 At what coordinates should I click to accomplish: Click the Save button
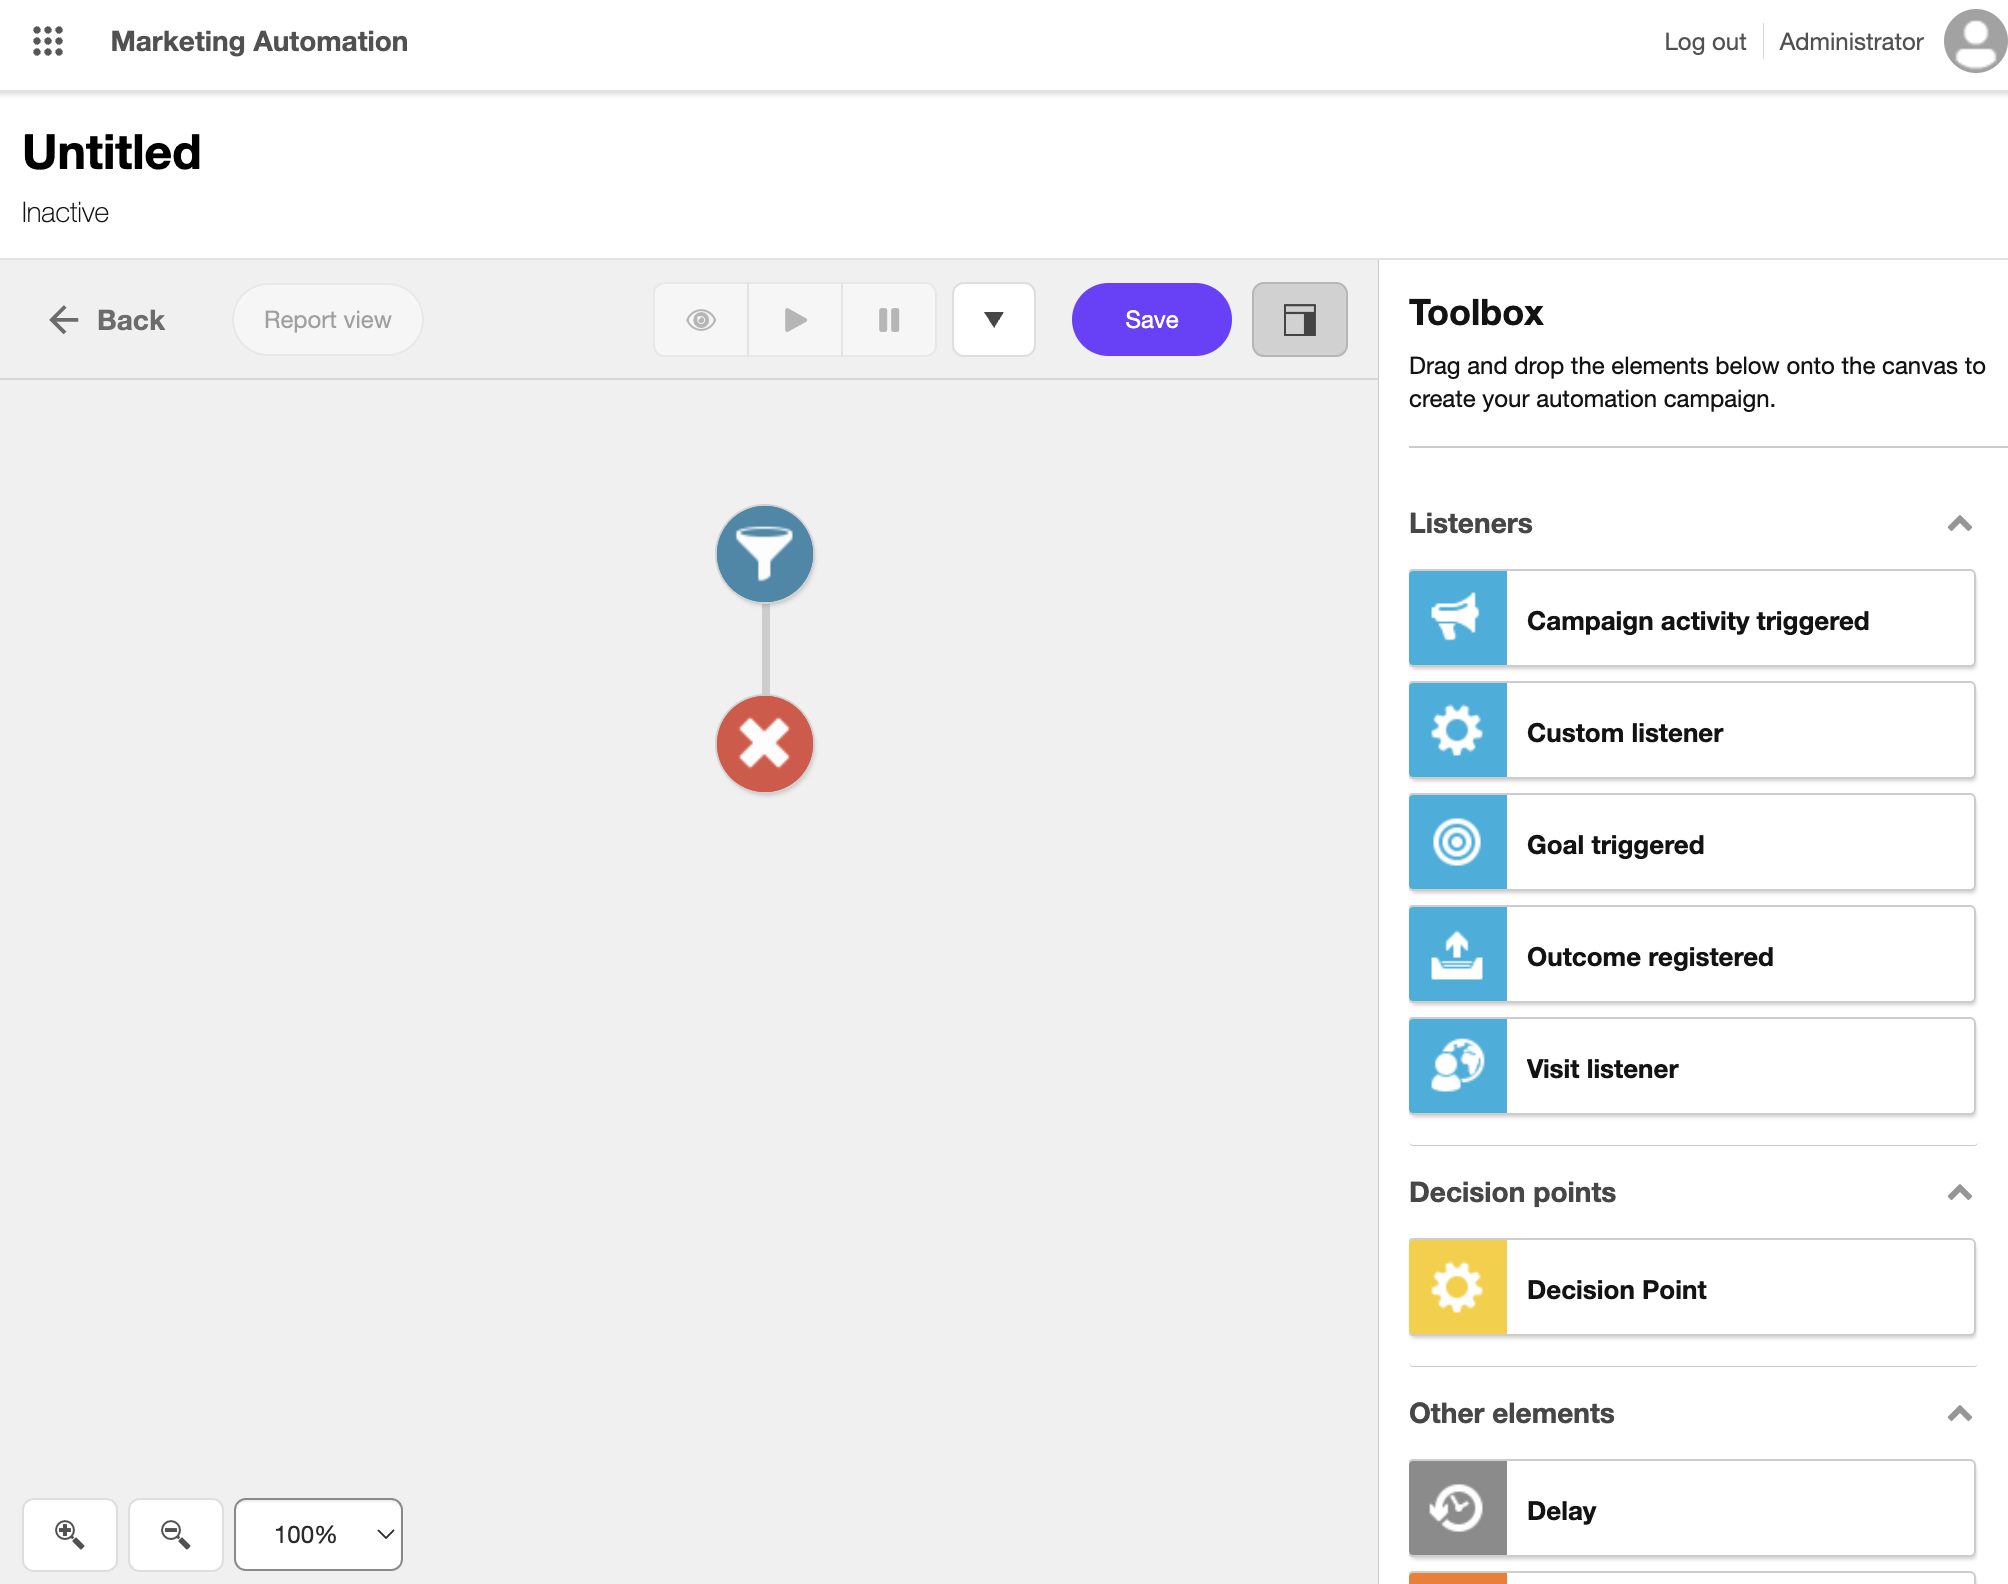(1152, 320)
